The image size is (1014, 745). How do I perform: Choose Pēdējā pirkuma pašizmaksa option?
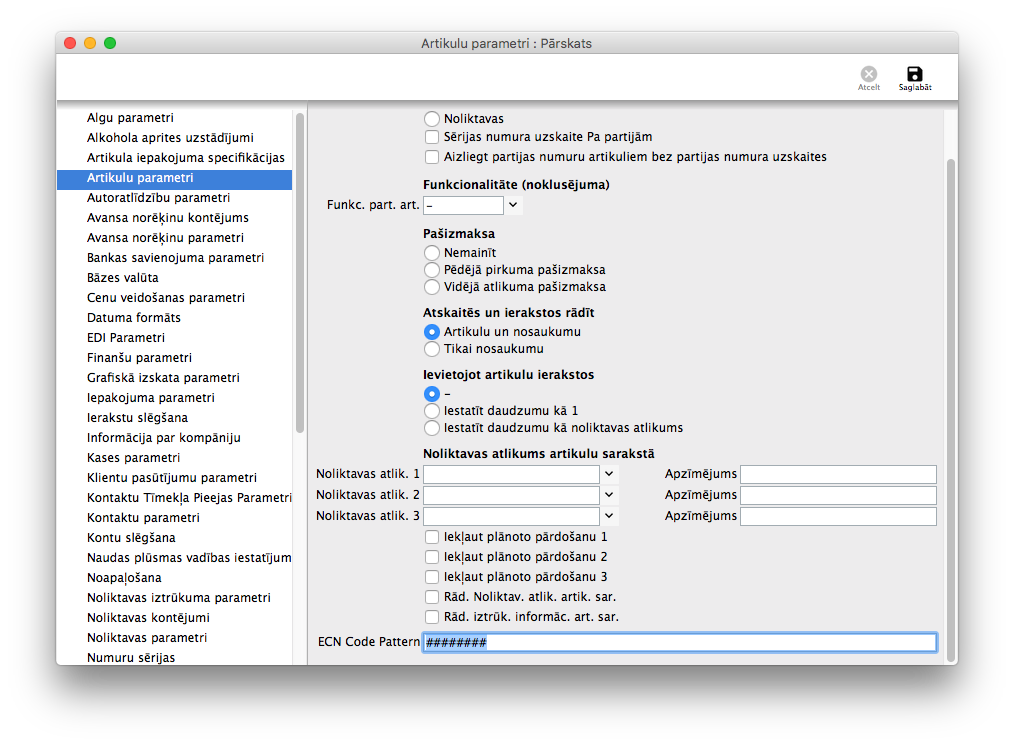tap(432, 270)
